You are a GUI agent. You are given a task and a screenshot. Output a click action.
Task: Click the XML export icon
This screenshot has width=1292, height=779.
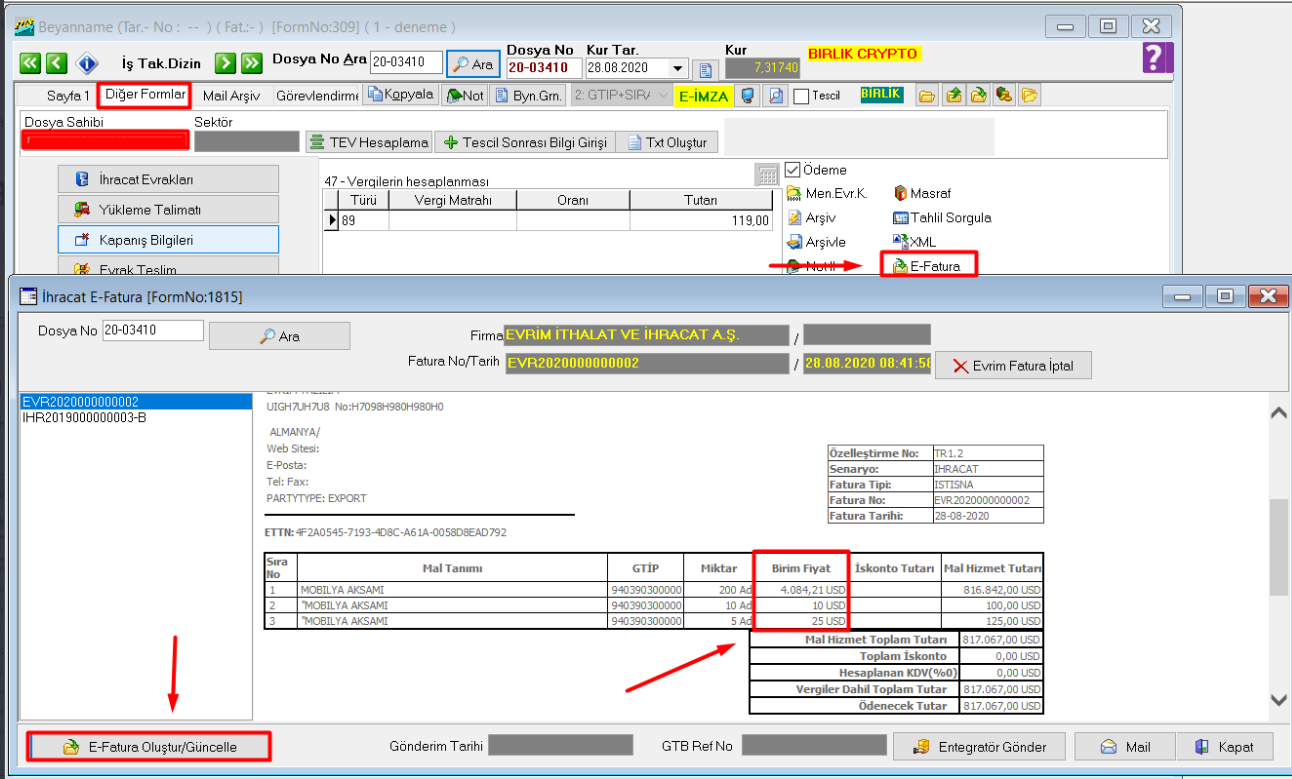click(x=915, y=242)
